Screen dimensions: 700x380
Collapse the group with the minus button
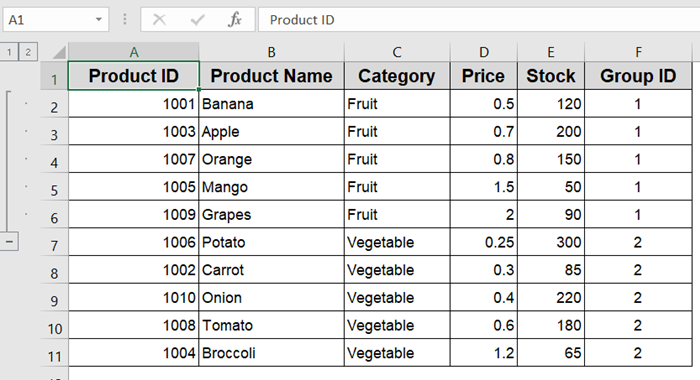click(9, 242)
